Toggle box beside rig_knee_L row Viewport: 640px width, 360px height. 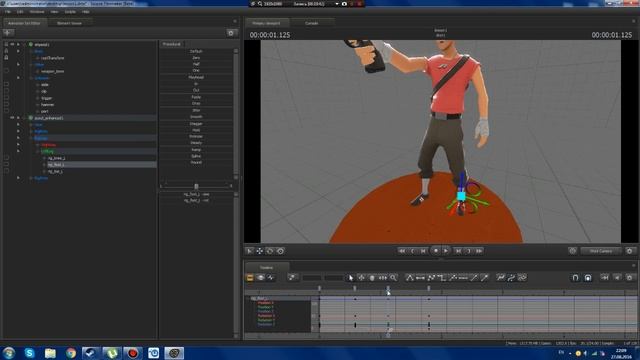tap(6, 158)
